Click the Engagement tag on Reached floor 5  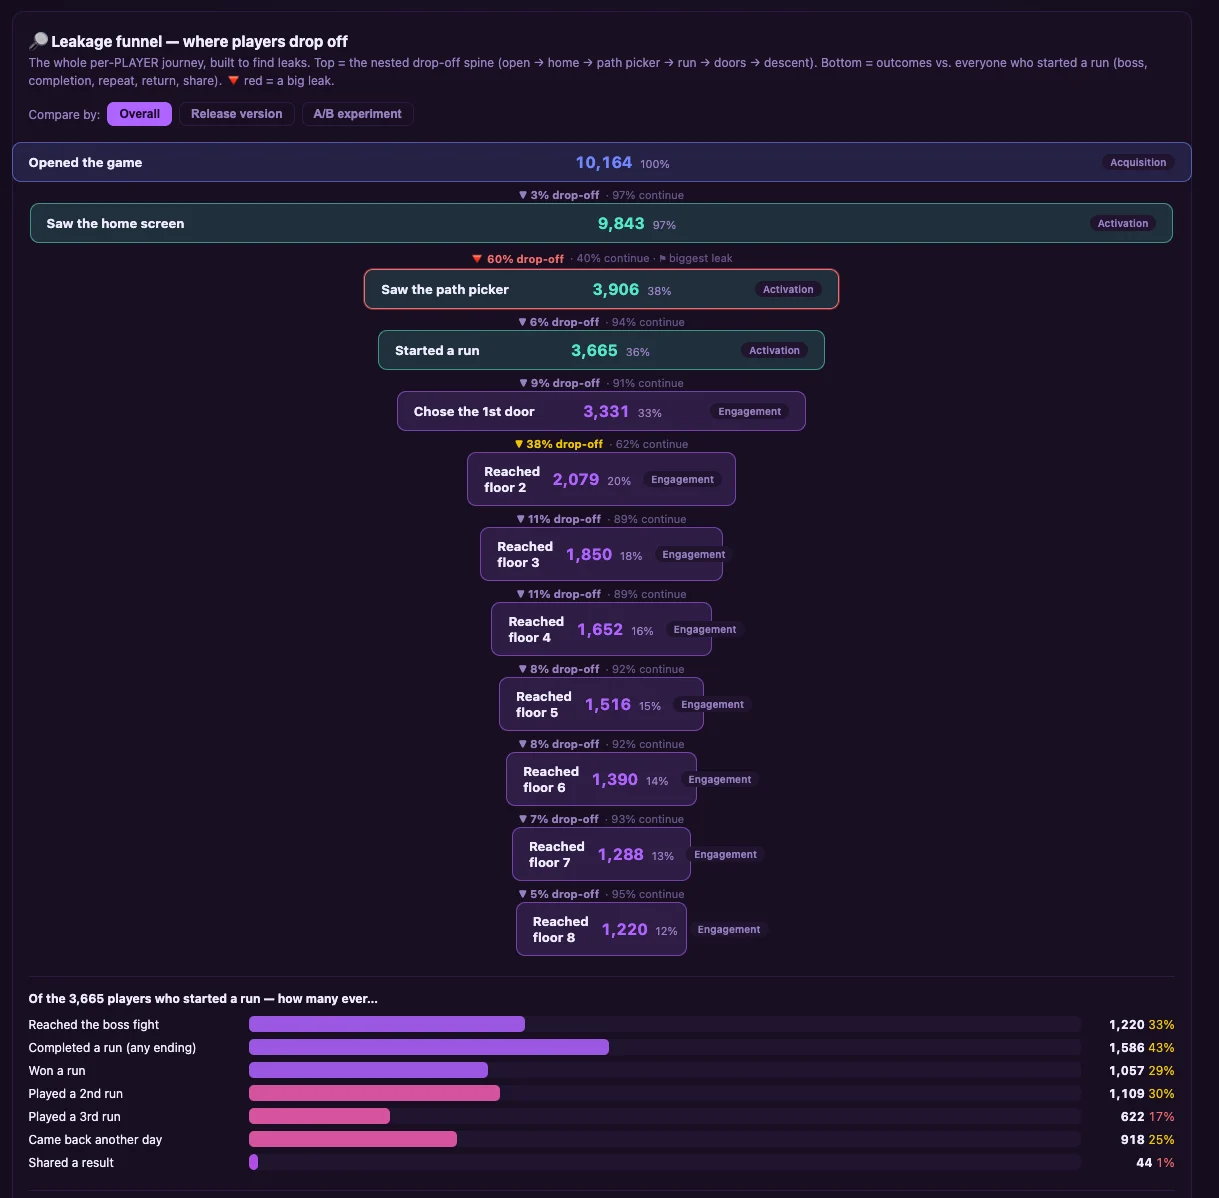[x=712, y=704]
